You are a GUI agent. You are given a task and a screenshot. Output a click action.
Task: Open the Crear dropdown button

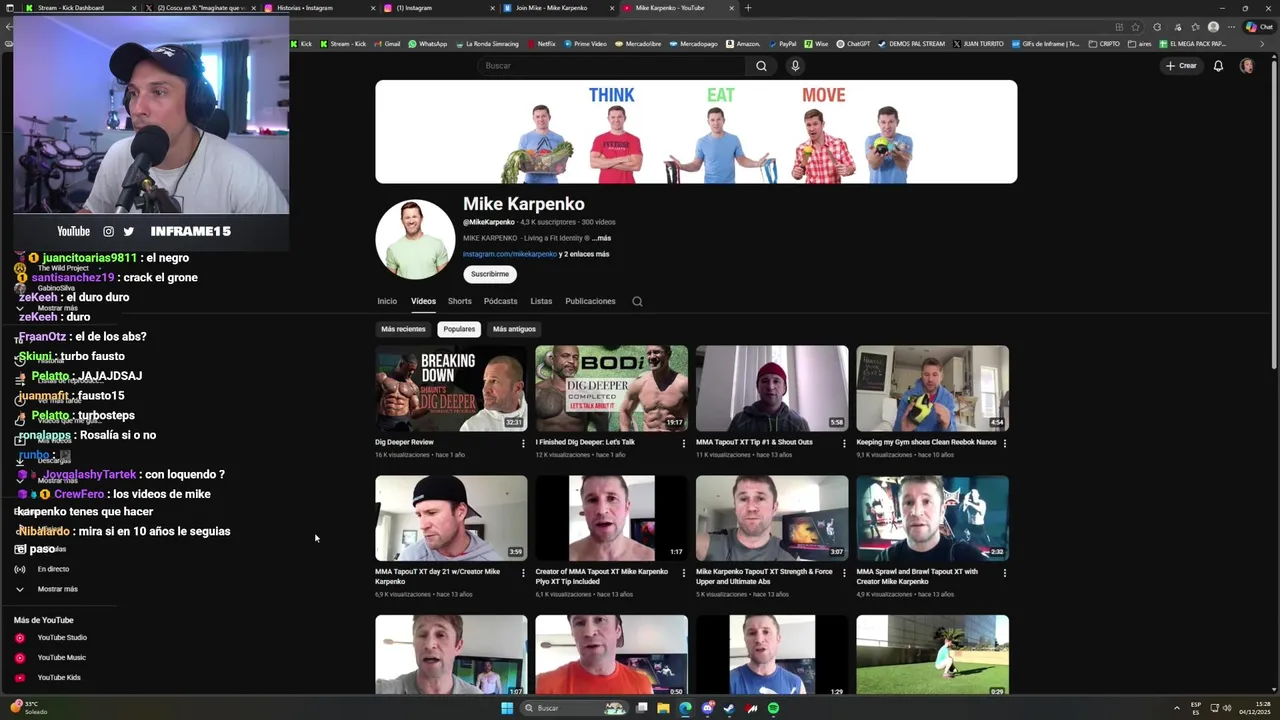pyautogui.click(x=1181, y=66)
